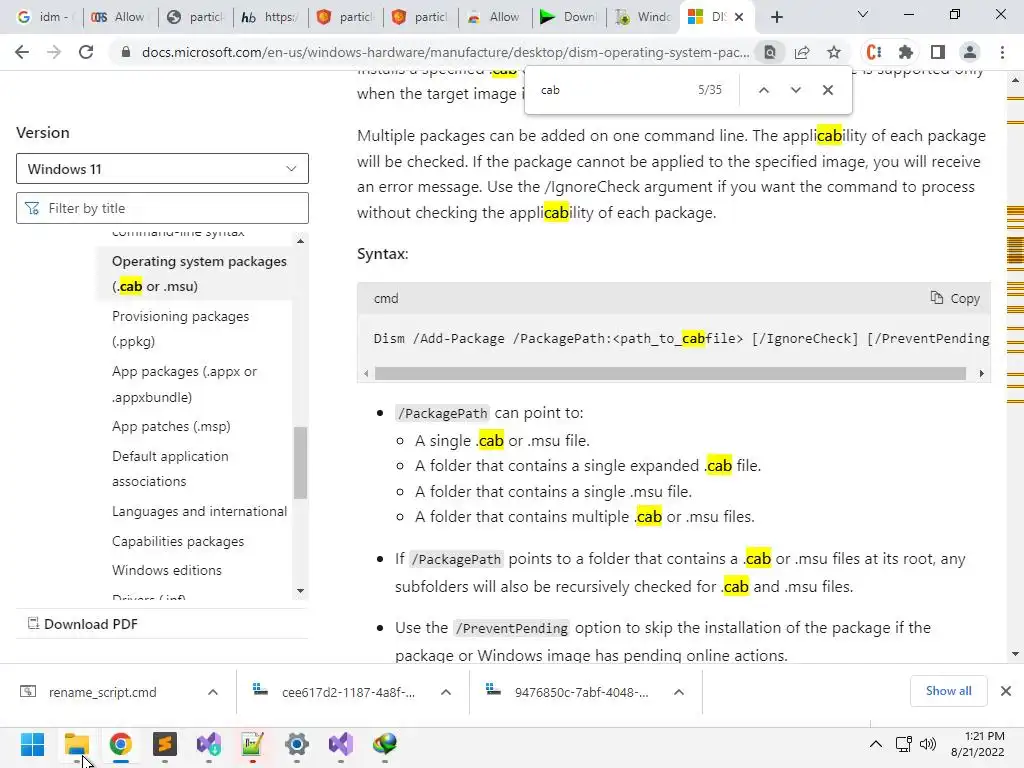1024x768 pixels.
Task: Expand cee617d2-1187 download options
Action: (x=446, y=692)
